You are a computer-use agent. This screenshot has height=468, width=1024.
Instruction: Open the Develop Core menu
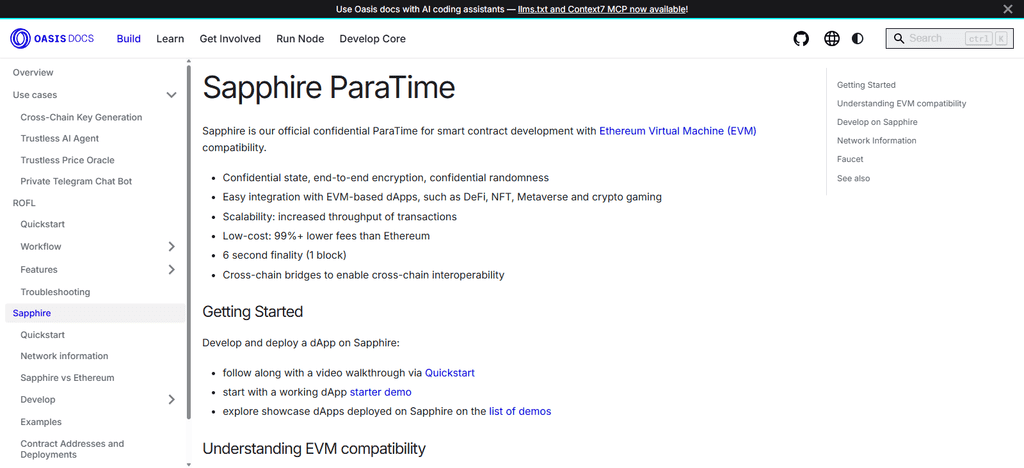(x=372, y=39)
